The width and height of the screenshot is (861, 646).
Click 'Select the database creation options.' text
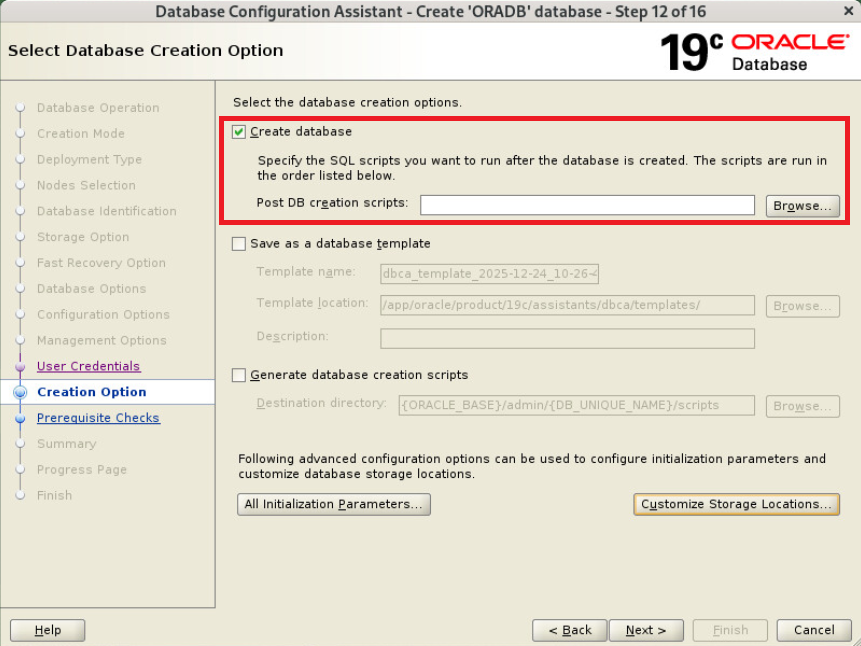[x=347, y=103]
